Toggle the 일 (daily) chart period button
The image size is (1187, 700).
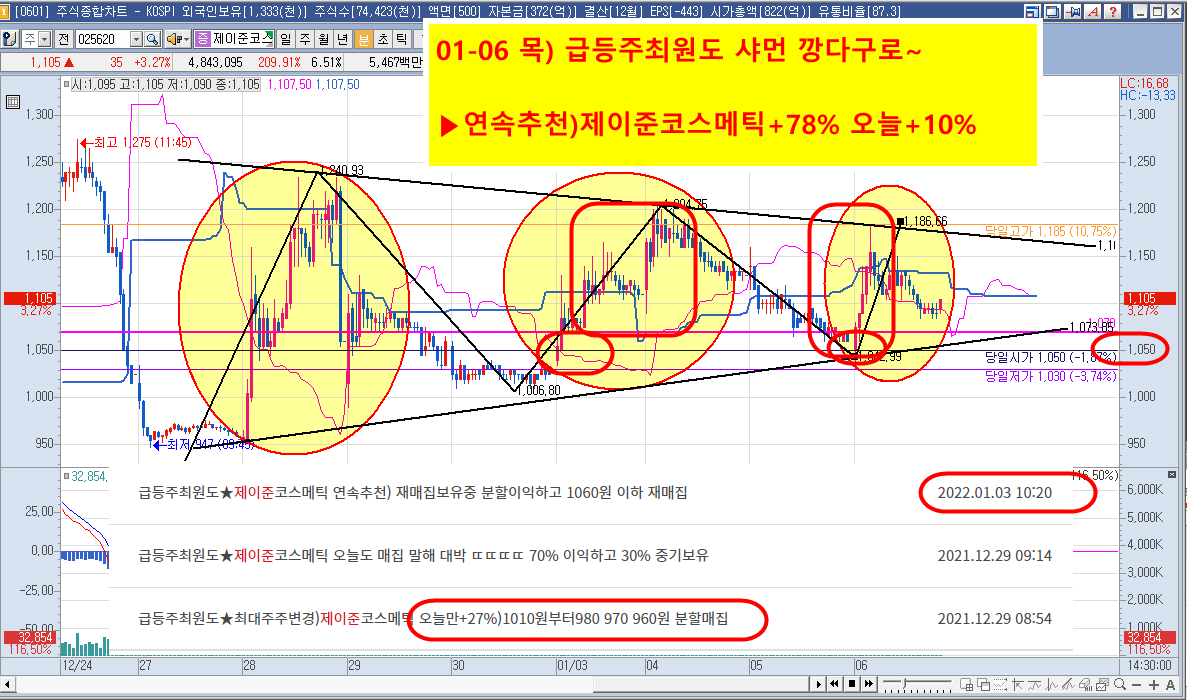pyautogui.click(x=286, y=39)
